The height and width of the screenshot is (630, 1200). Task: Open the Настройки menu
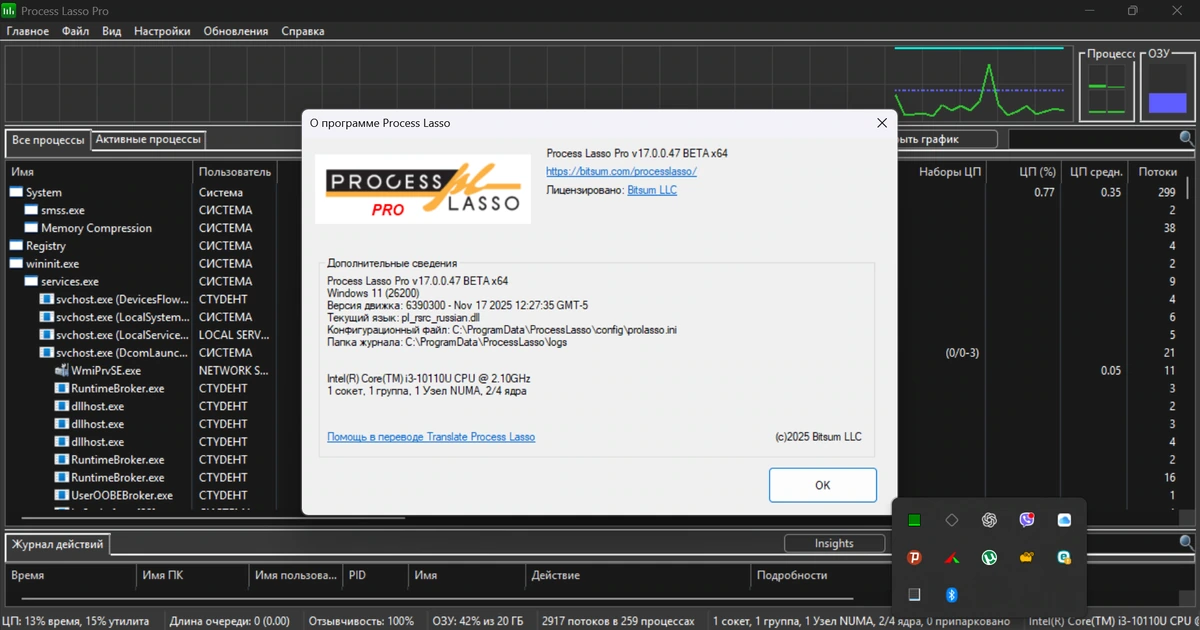tap(162, 31)
